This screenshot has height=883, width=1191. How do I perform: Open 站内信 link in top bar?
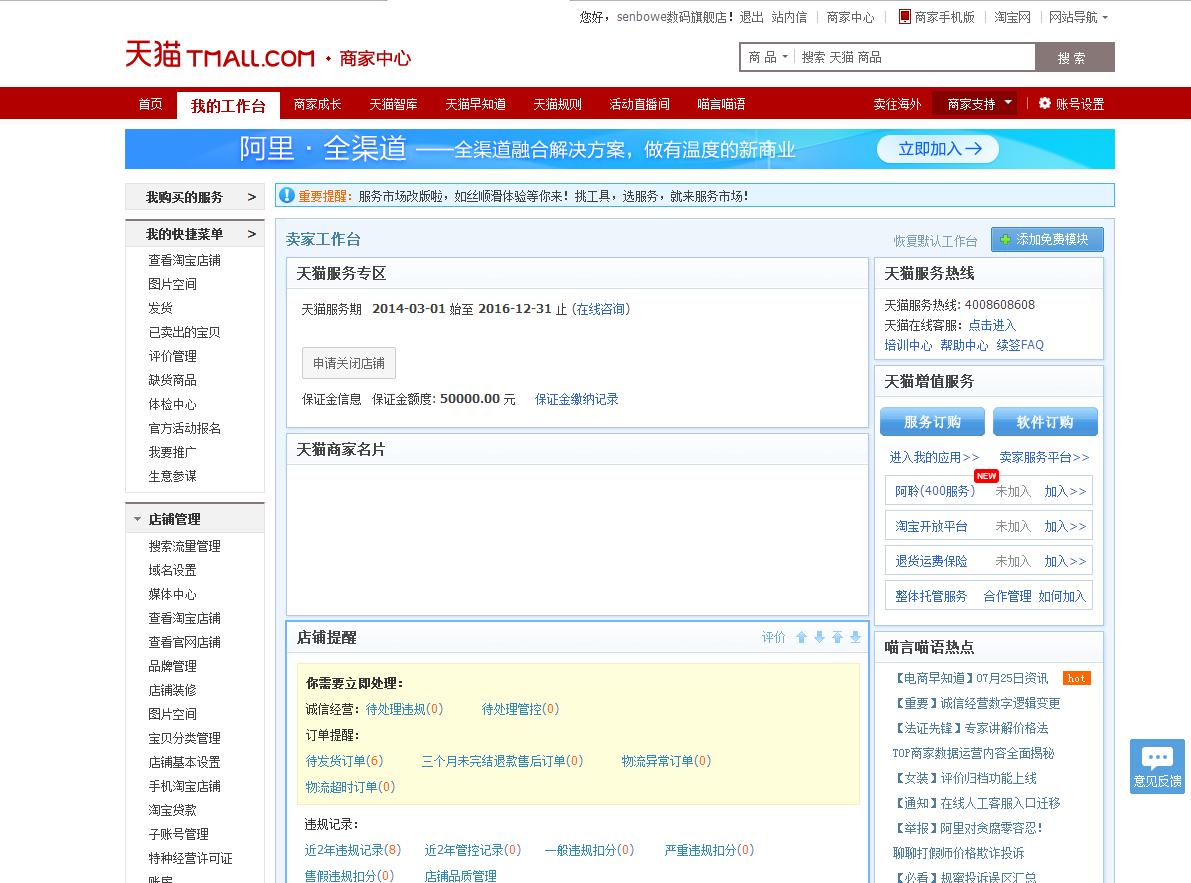[789, 17]
